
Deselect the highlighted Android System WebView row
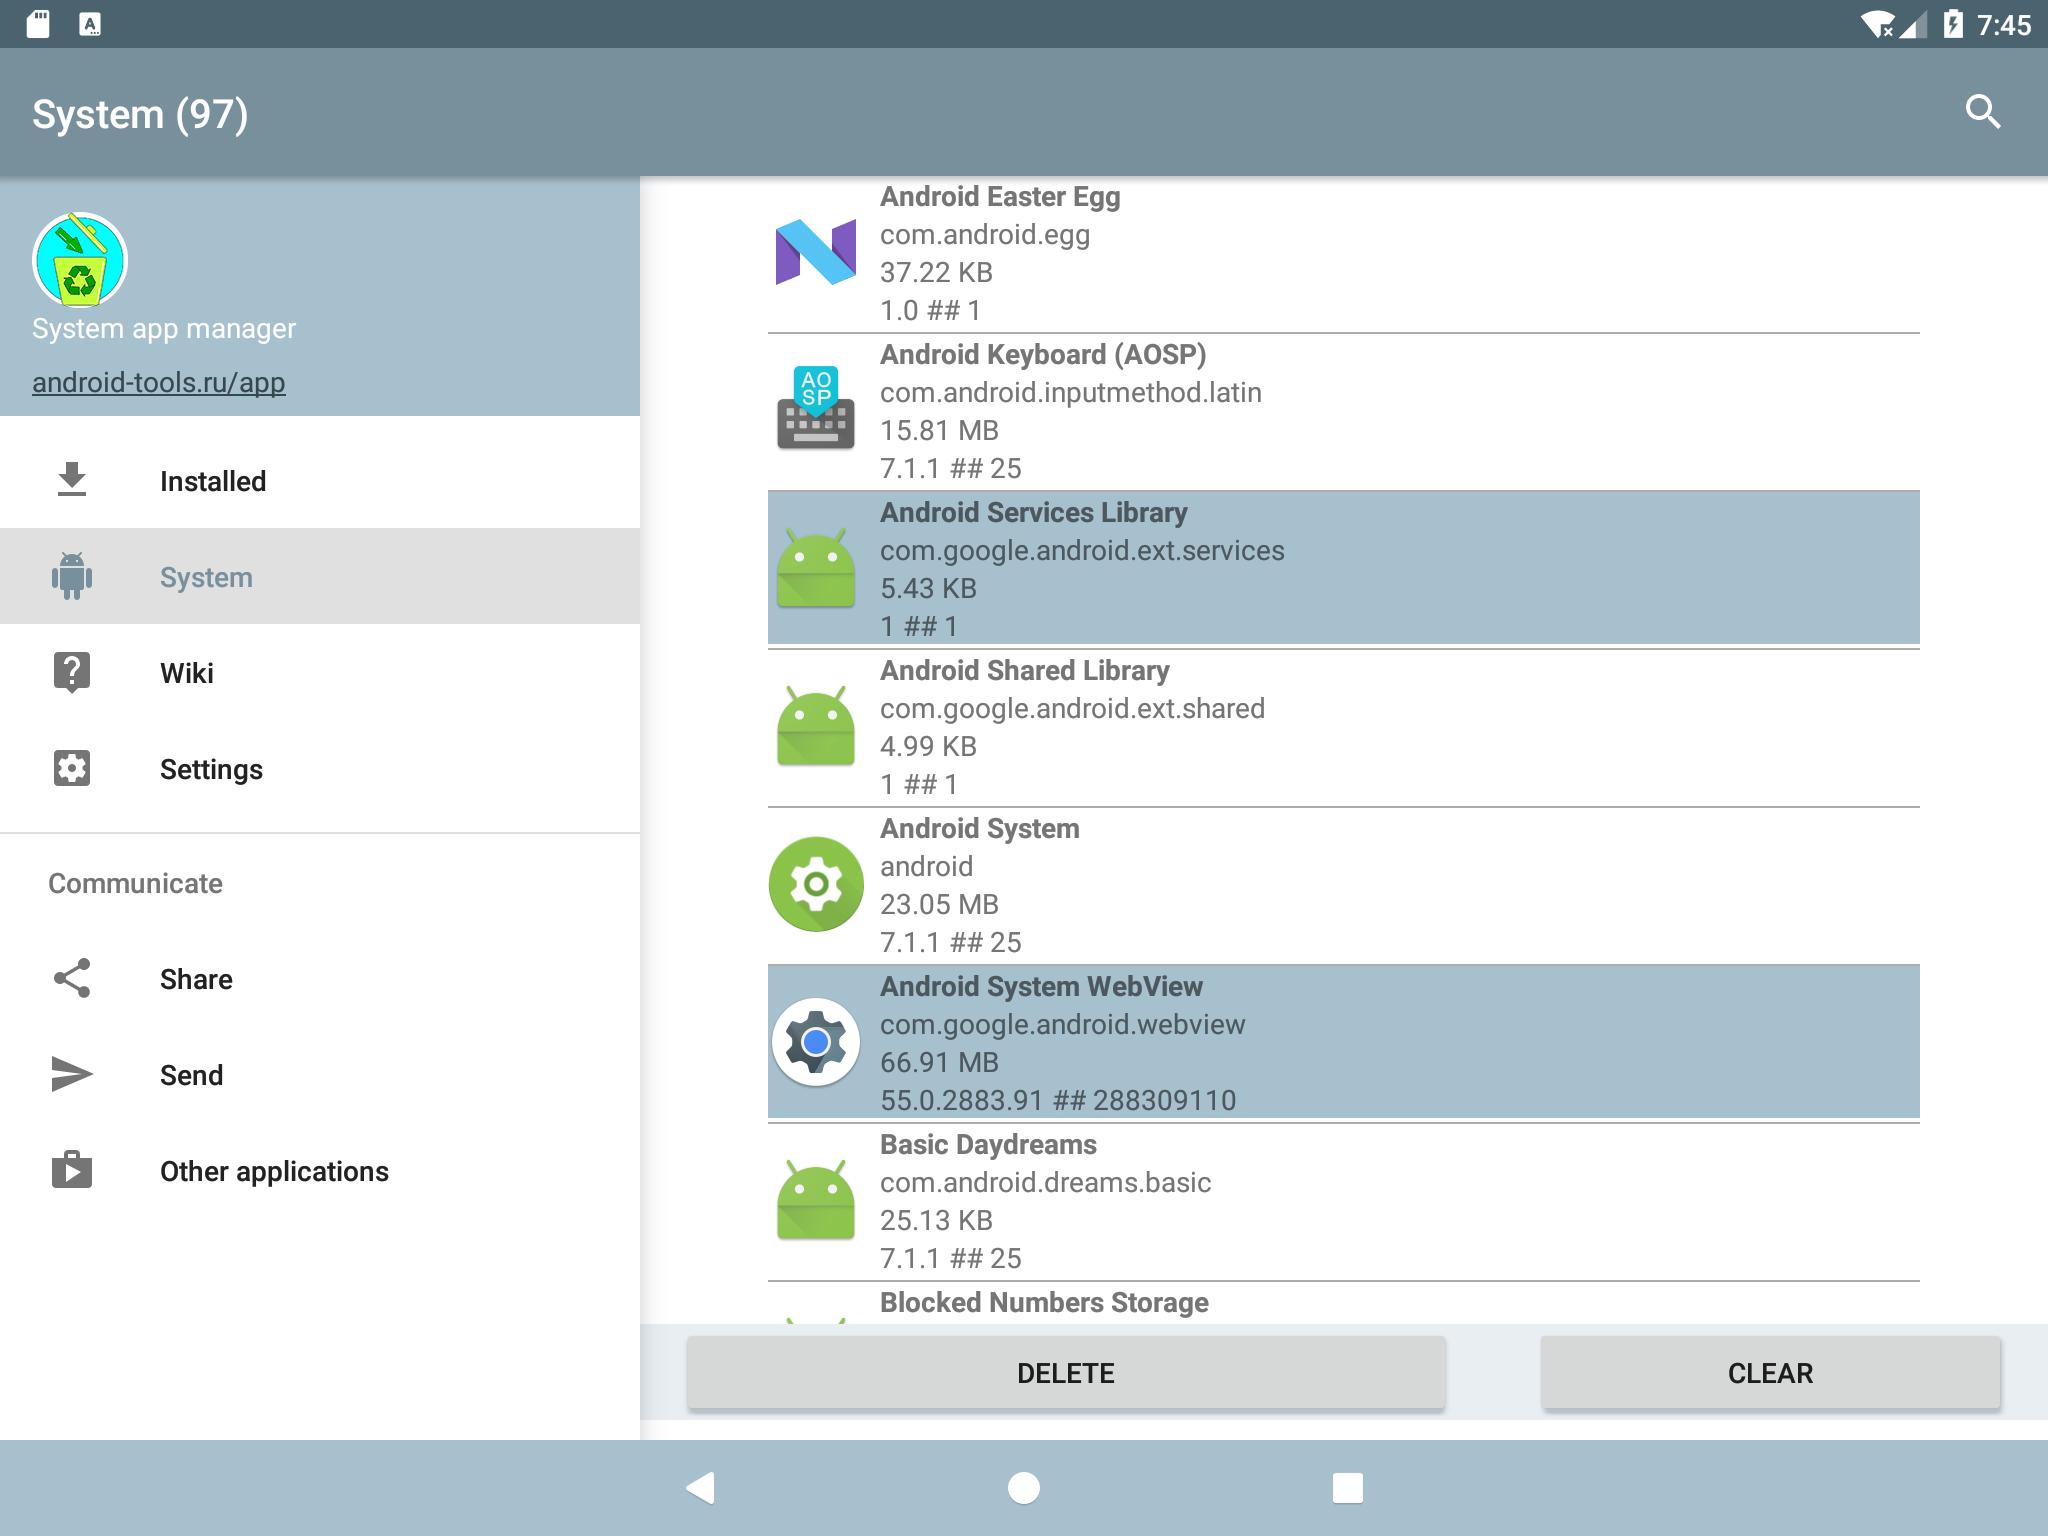(1344, 1042)
